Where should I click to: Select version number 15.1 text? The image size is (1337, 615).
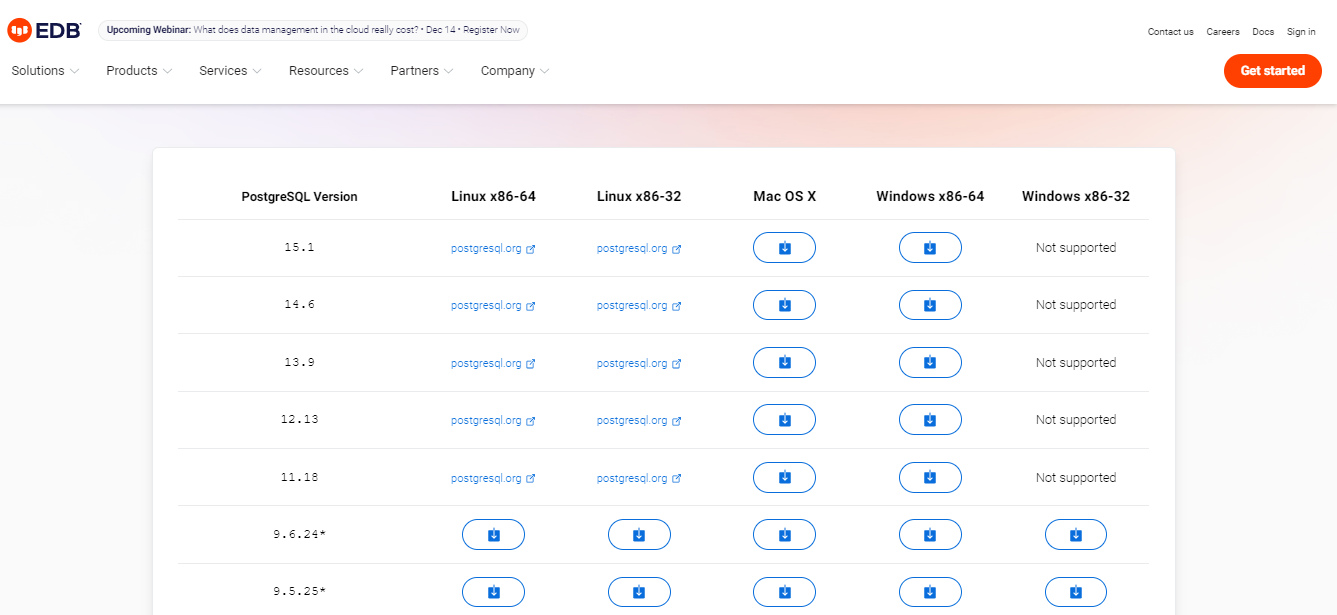[299, 247]
